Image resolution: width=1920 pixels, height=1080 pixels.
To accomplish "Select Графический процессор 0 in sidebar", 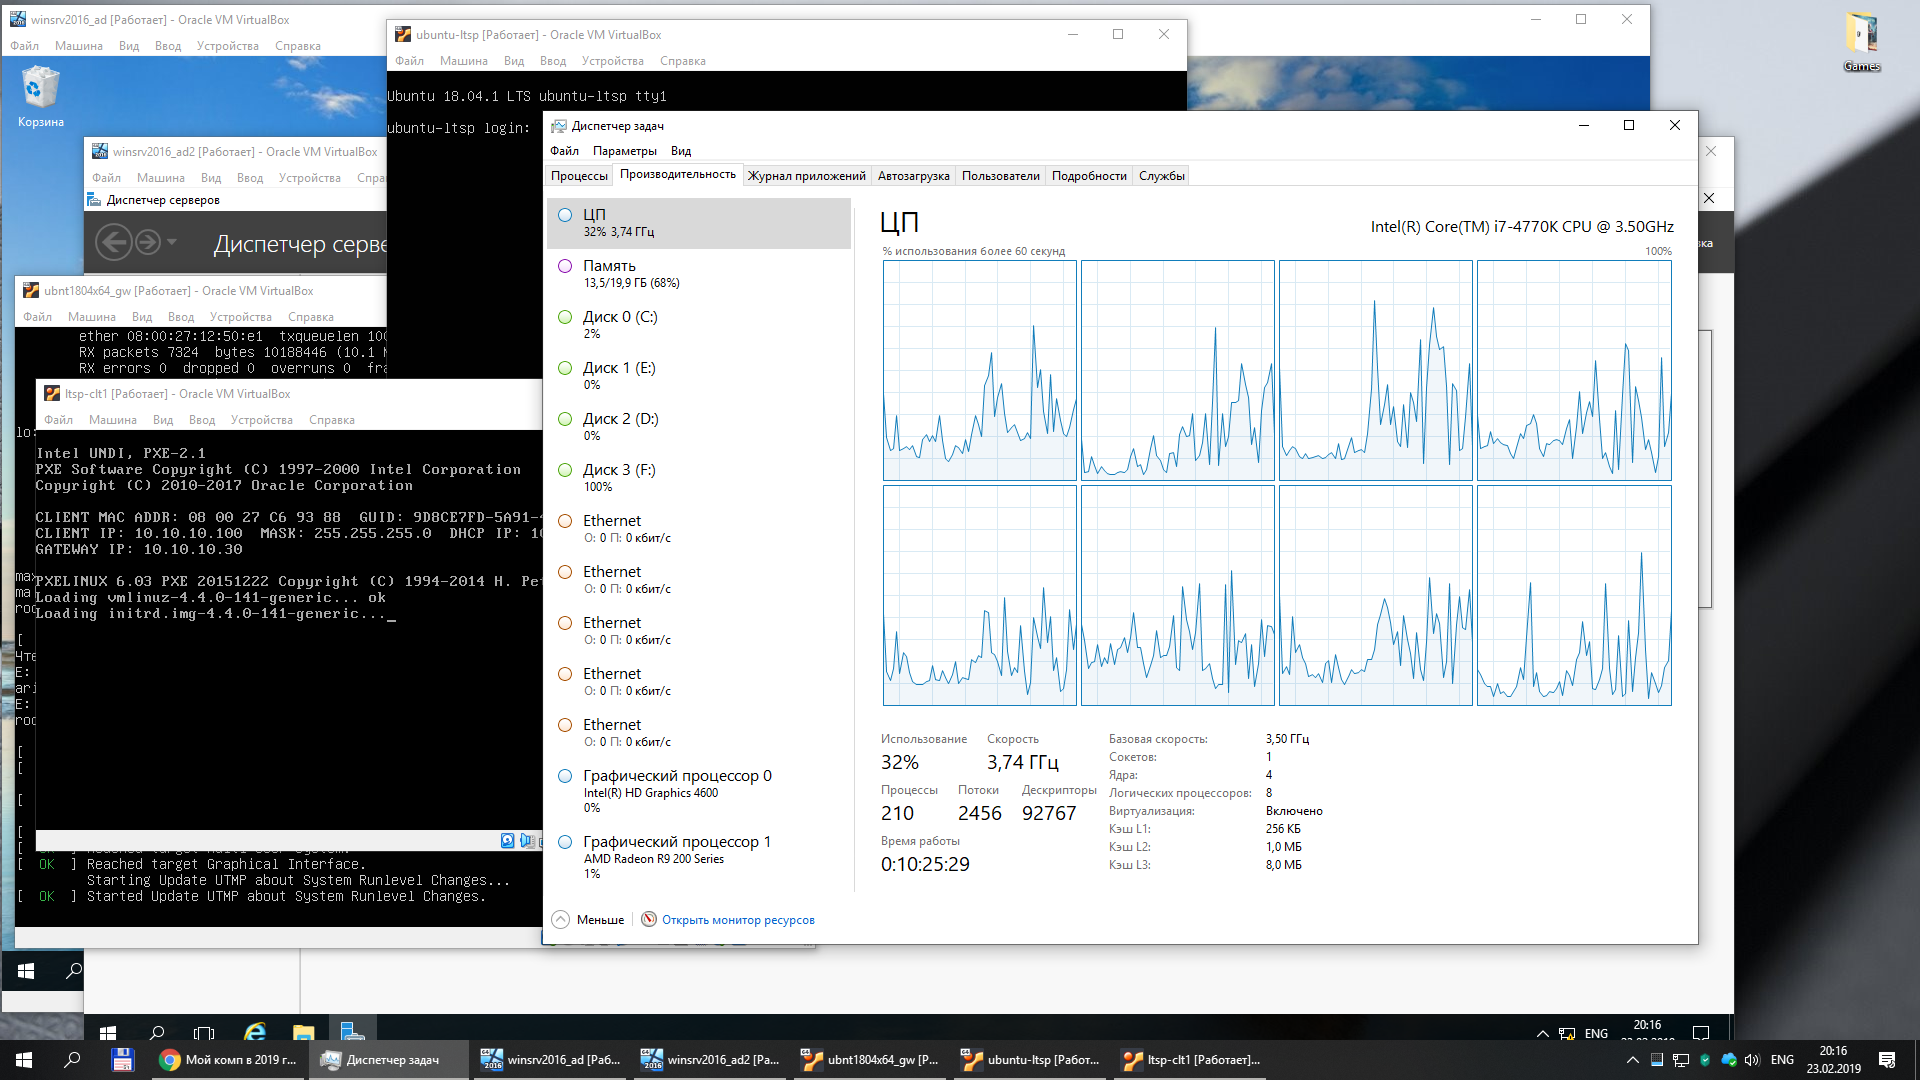I will pyautogui.click(x=699, y=791).
